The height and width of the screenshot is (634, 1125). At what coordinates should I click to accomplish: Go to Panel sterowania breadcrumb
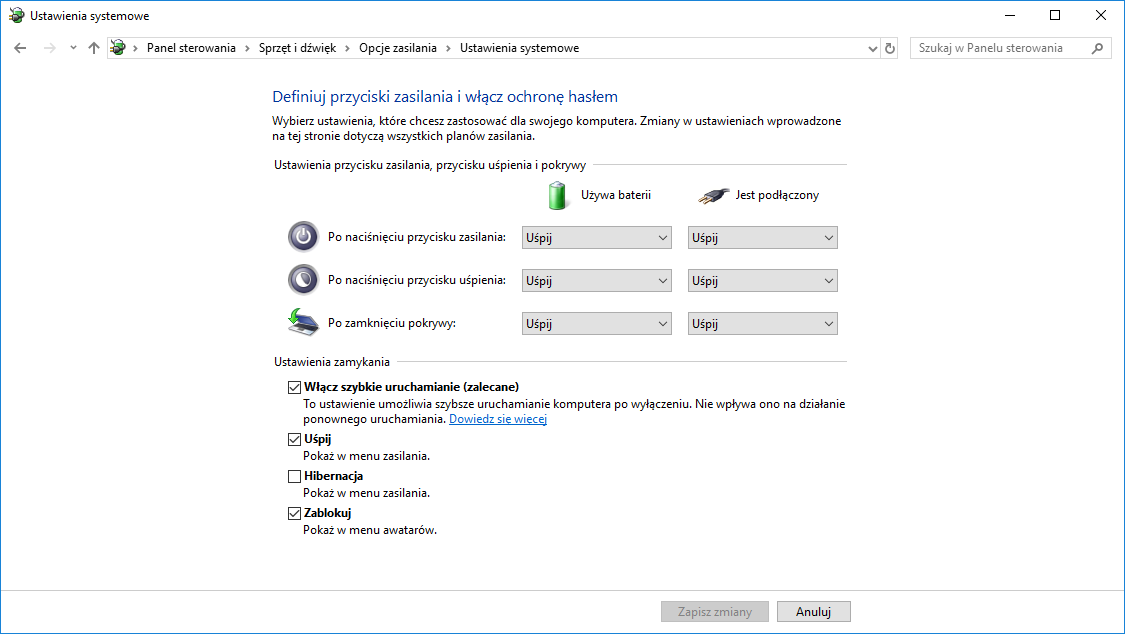tap(191, 48)
